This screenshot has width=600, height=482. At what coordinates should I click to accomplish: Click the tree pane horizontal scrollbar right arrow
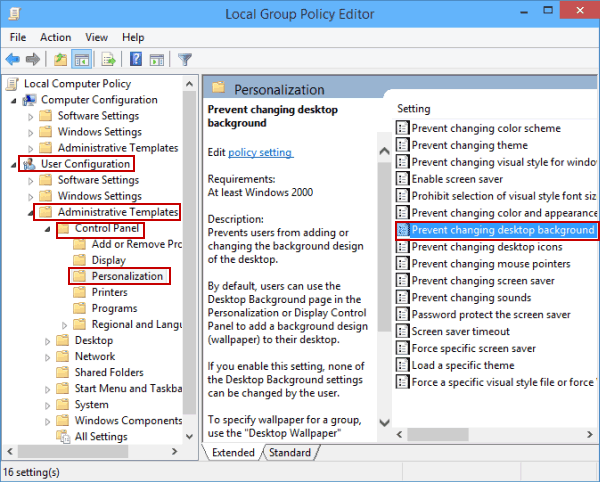pyautogui.click(x=174, y=451)
